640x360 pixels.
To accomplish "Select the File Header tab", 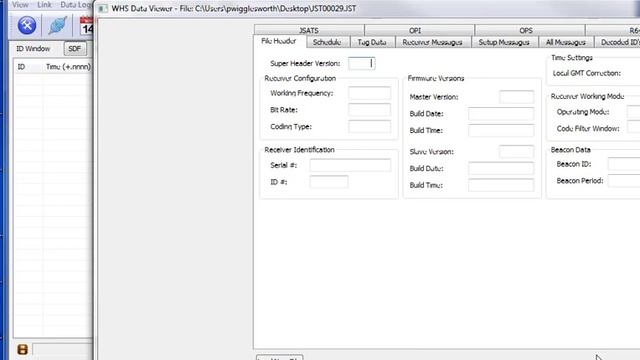I will [x=280, y=41].
